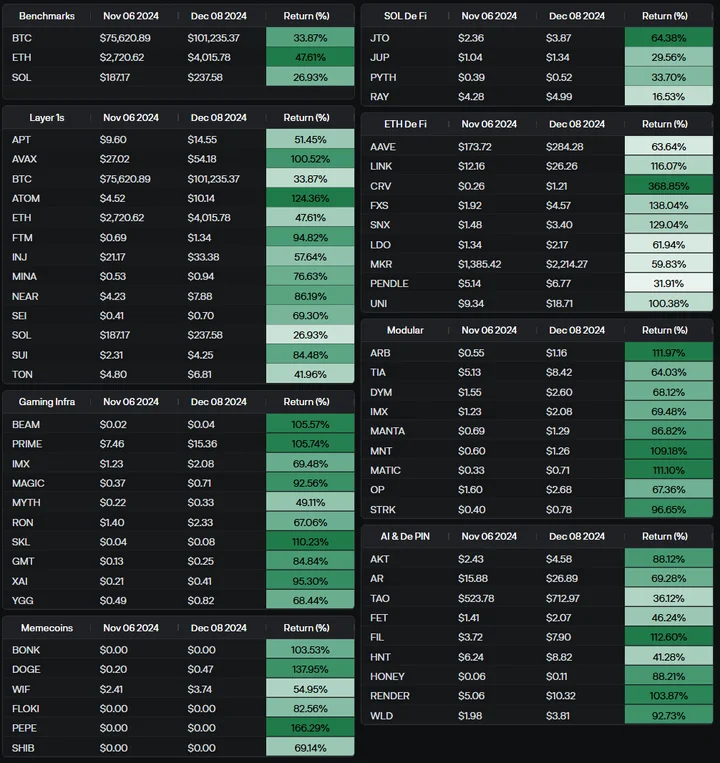The width and height of the screenshot is (720, 763).
Task: Click the HONEY ticker label
Action: click(387, 677)
